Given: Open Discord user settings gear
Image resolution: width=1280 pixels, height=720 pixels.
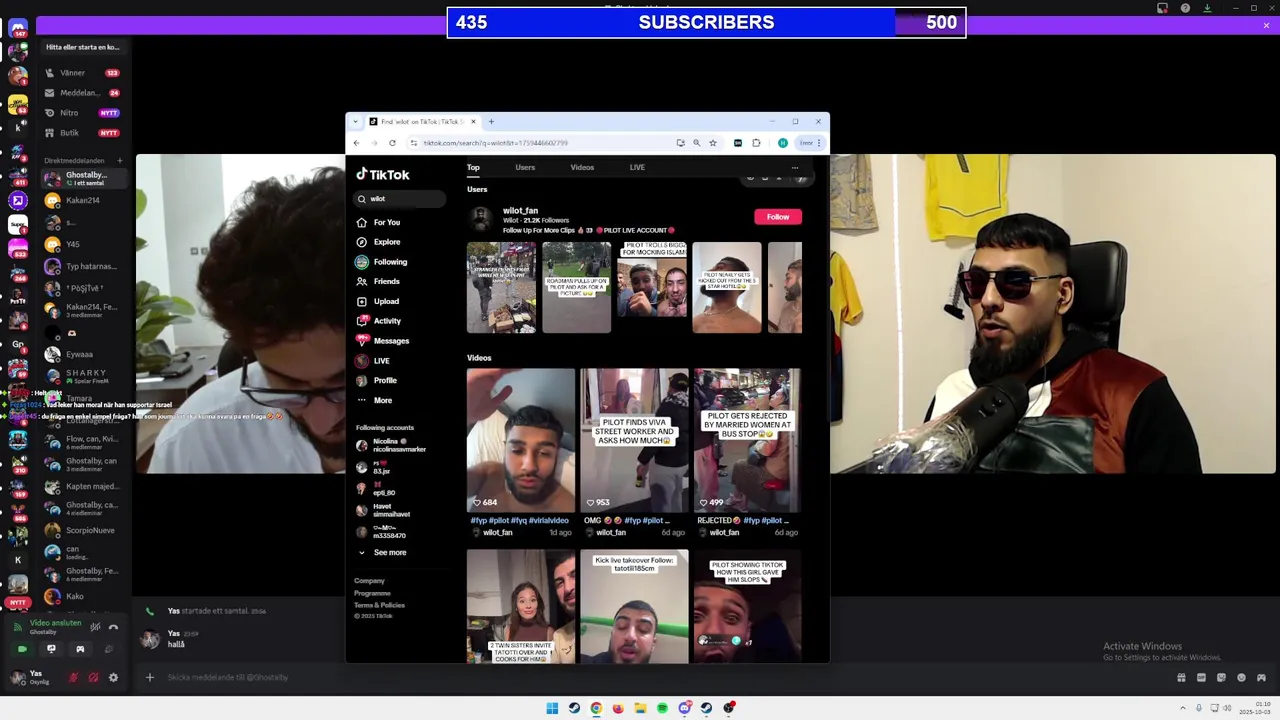Looking at the screenshot, I should click(113, 677).
